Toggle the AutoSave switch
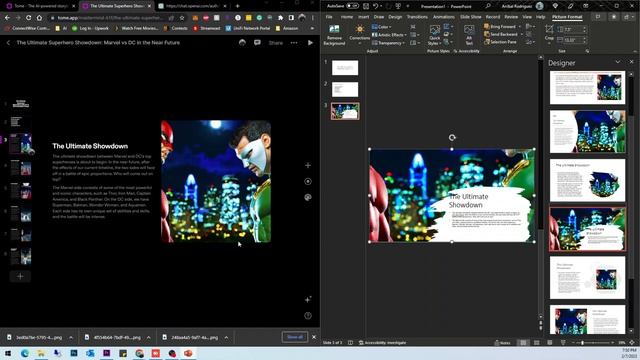 pos(352,6)
